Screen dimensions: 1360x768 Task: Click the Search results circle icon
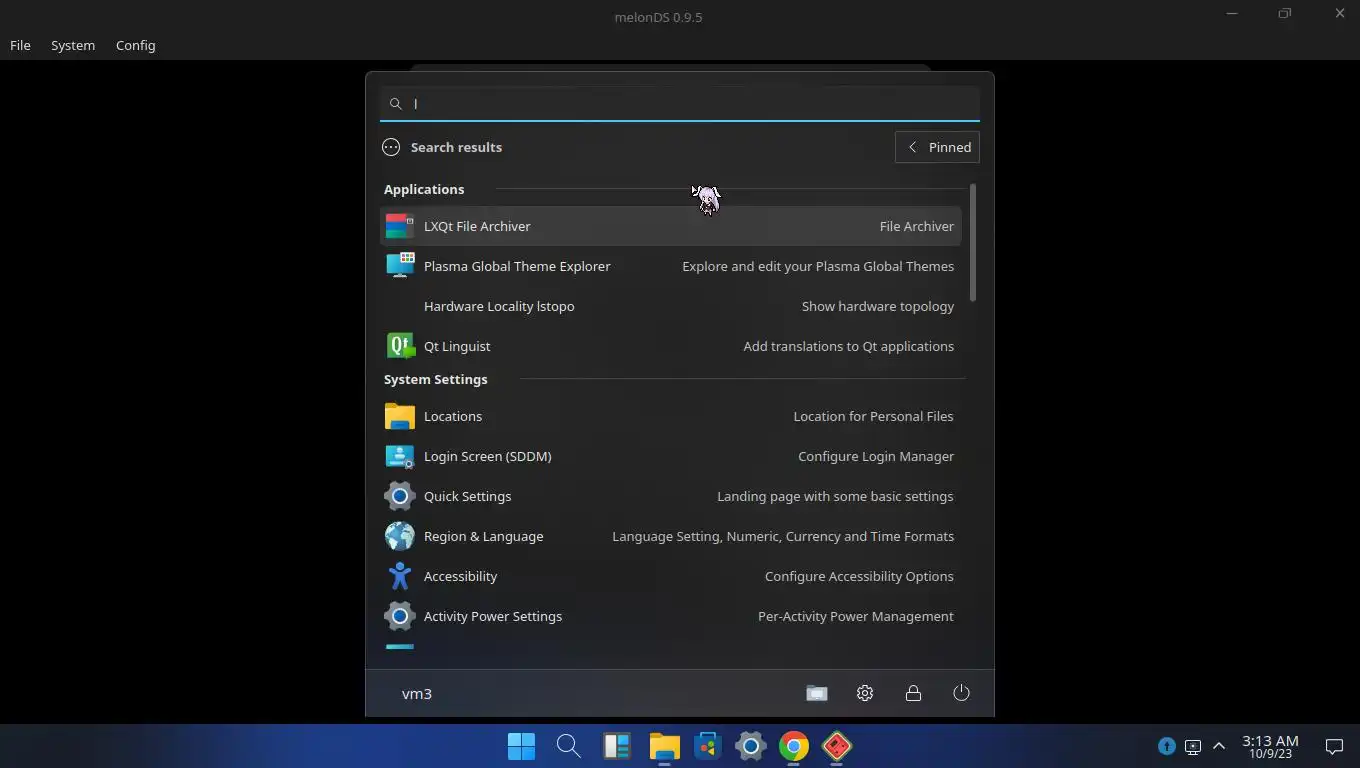pyautogui.click(x=391, y=147)
